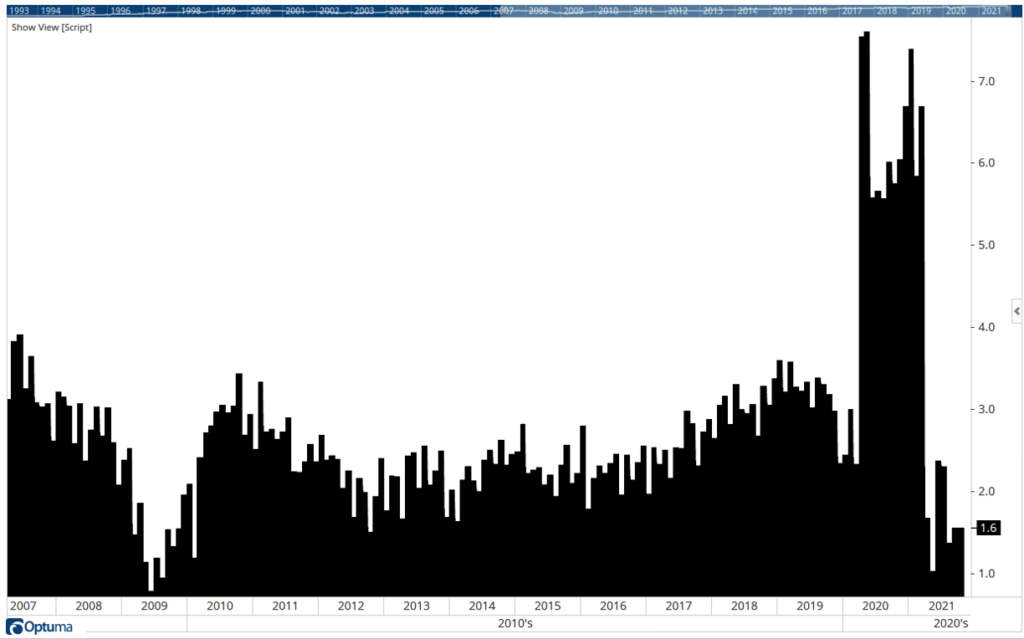Click the 2010's decade label
1024x639 pixels.
pos(515,623)
